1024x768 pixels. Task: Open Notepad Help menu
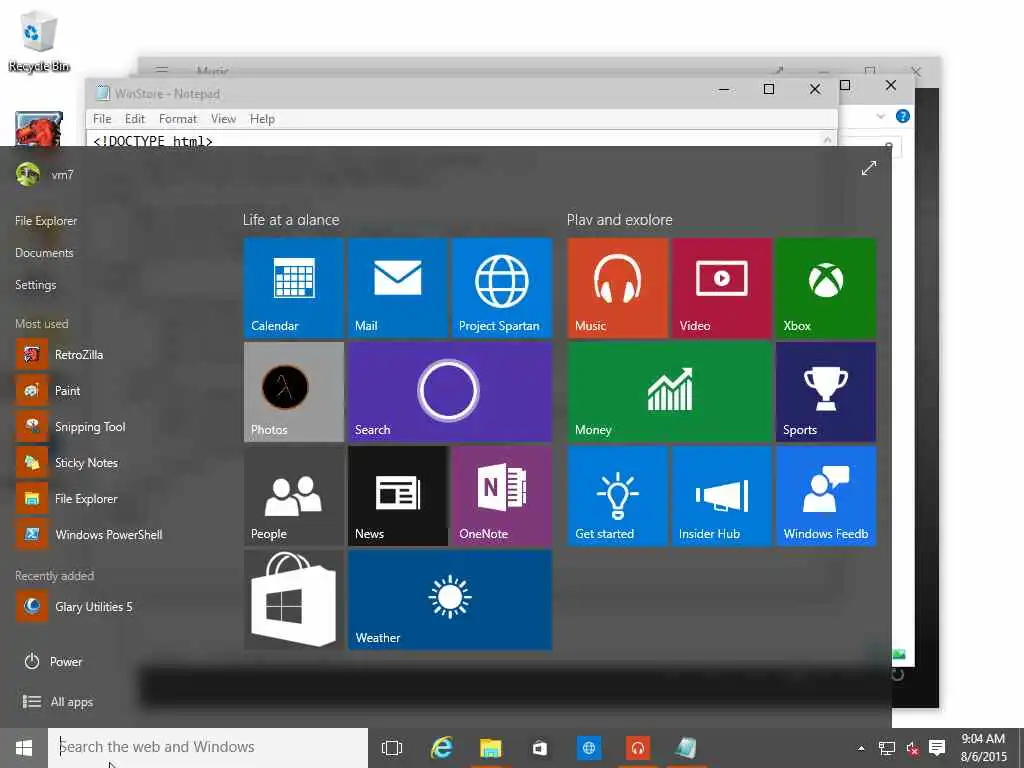[262, 119]
